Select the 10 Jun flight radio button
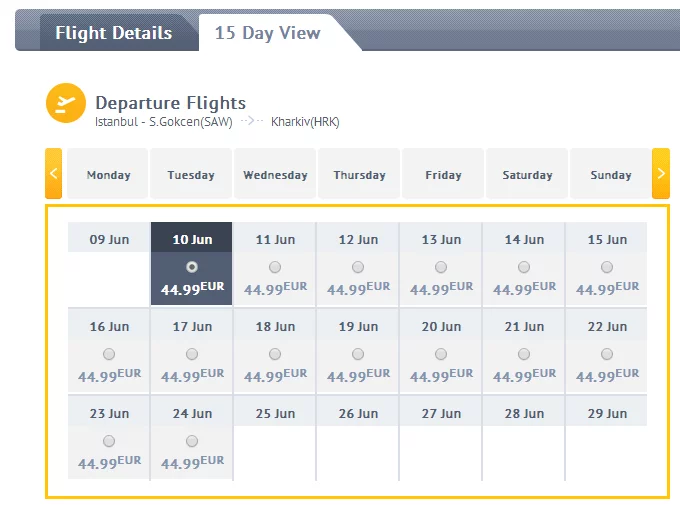Image resolution: width=680 pixels, height=506 pixels. click(x=192, y=267)
